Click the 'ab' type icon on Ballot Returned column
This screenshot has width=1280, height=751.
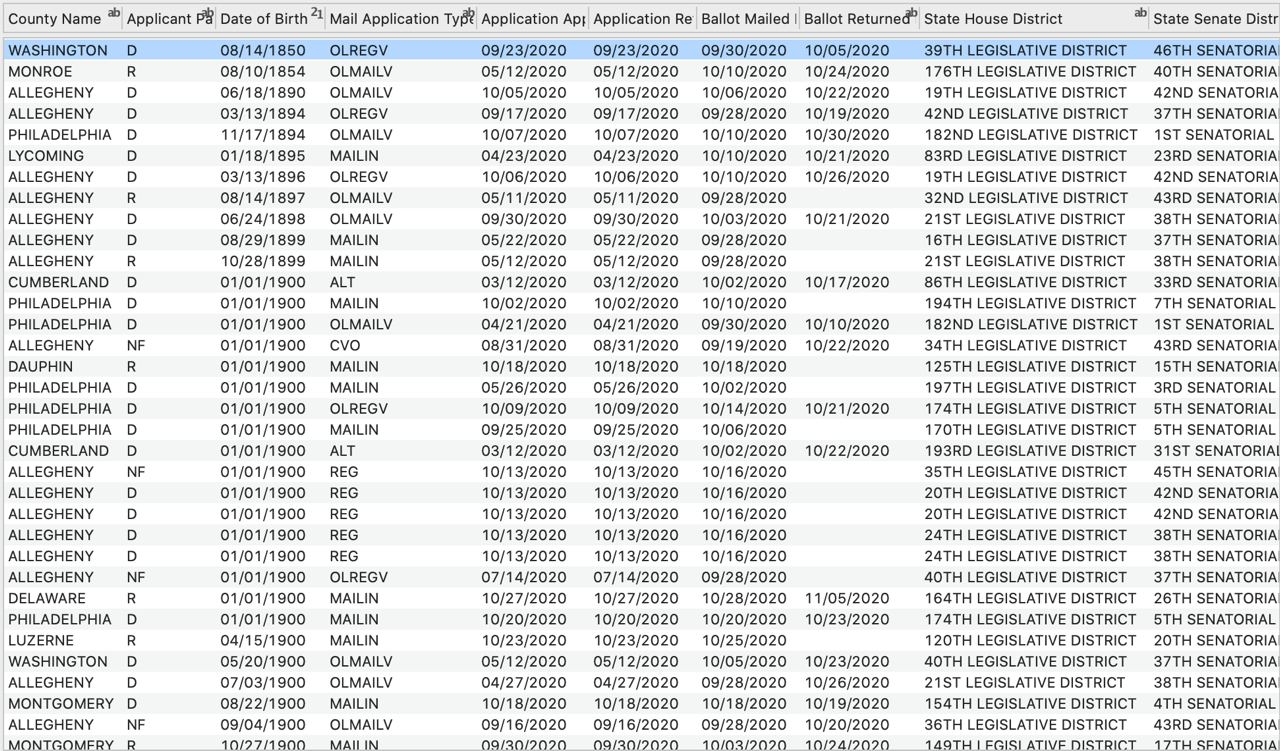[910, 14]
